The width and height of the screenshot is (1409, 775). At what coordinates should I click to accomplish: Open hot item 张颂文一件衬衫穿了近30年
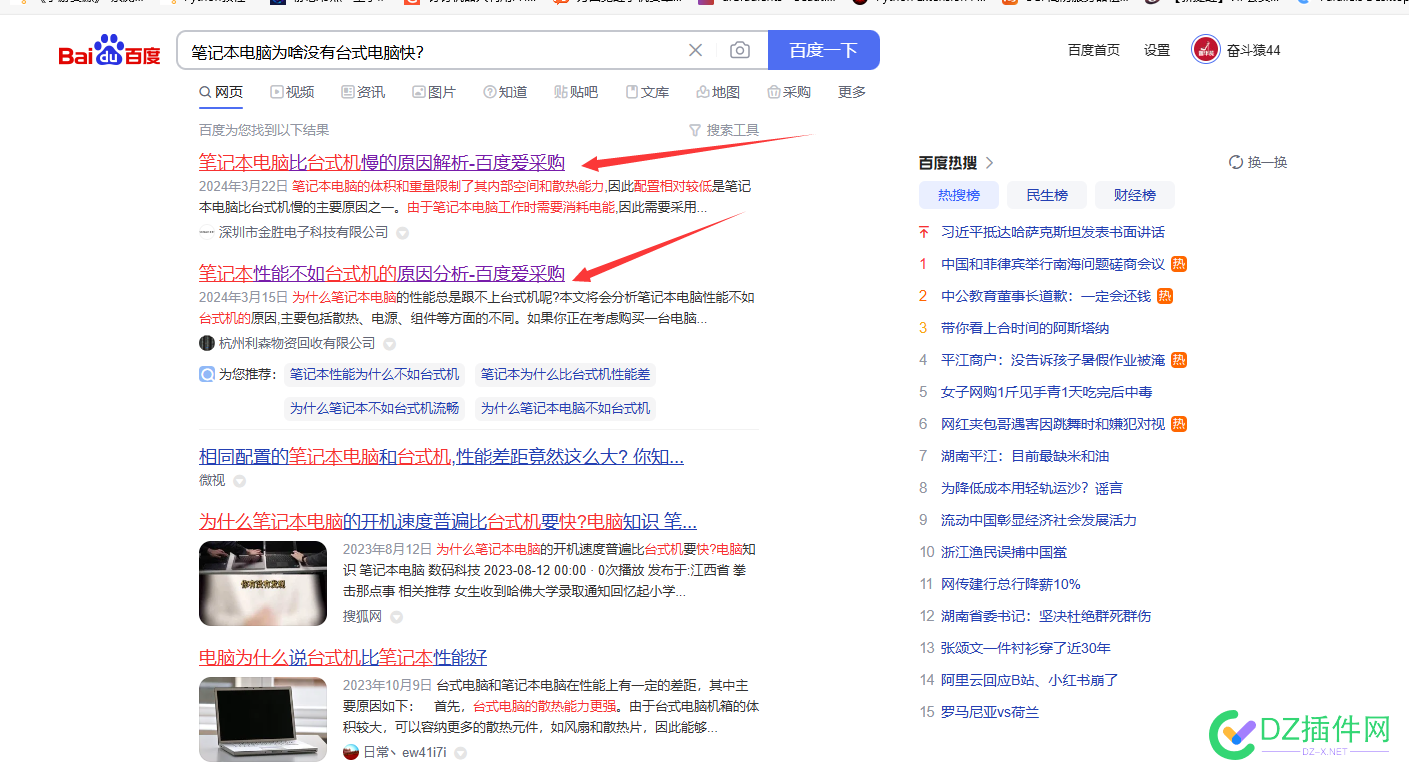click(x=1026, y=648)
